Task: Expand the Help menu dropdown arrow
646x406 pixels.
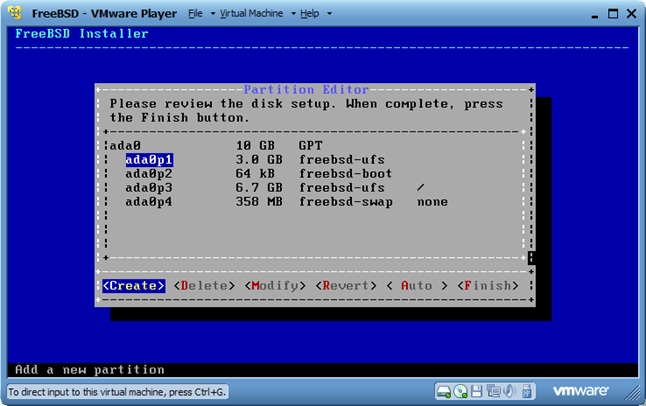Action: click(329, 14)
